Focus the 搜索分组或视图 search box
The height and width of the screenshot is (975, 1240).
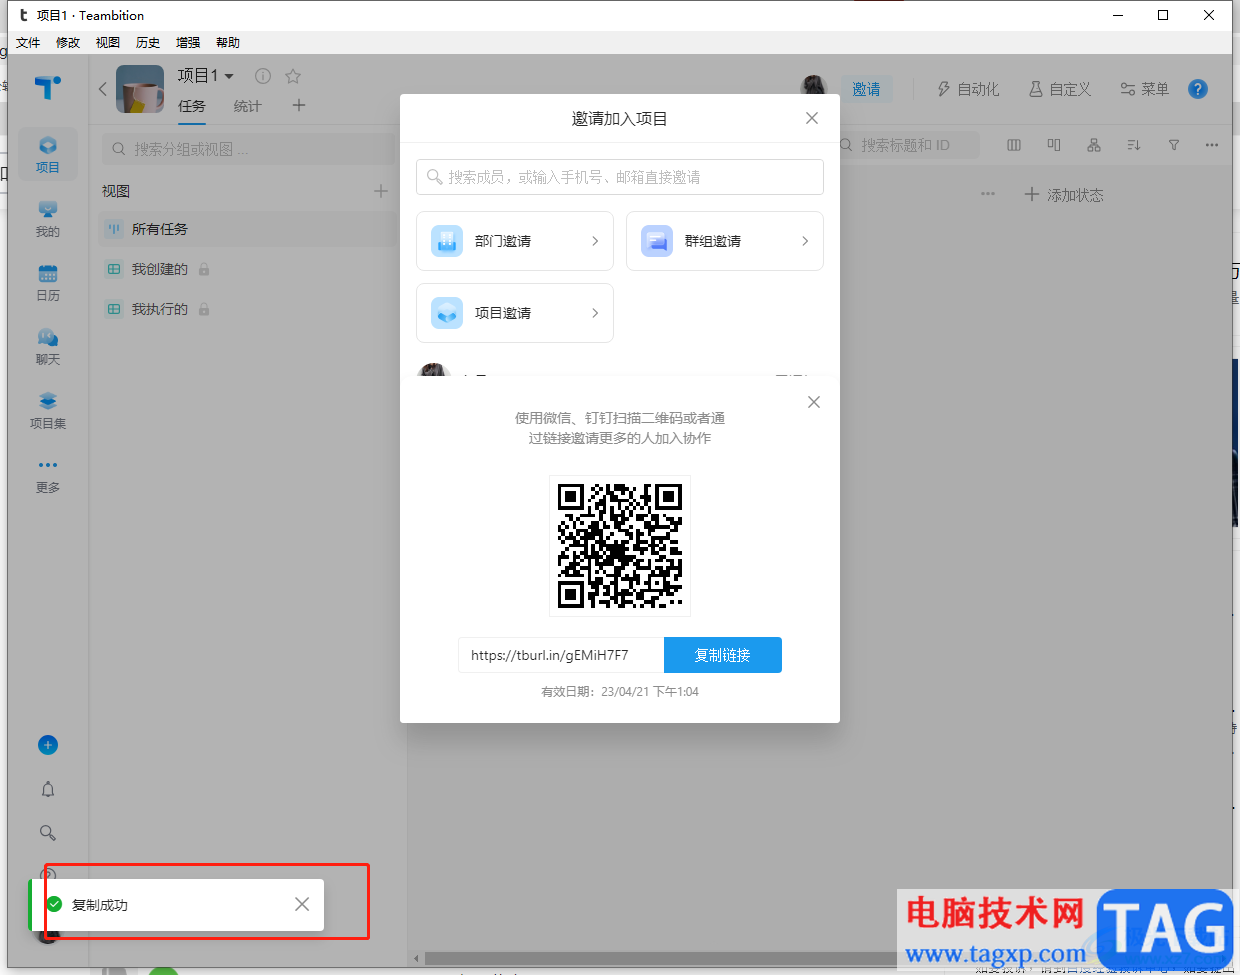249,149
